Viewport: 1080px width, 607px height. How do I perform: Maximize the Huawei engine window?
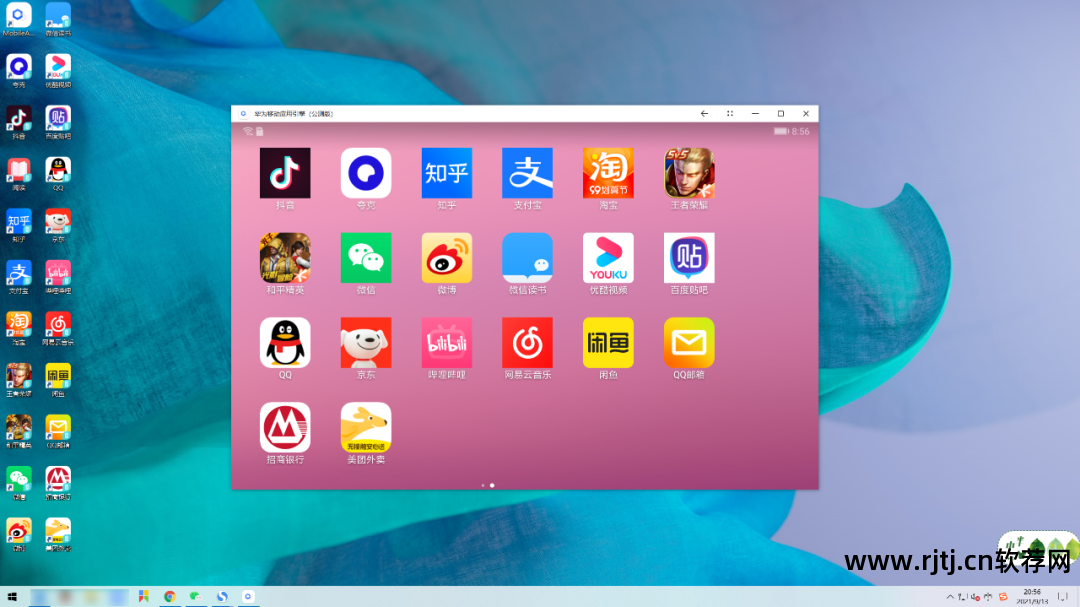point(780,114)
